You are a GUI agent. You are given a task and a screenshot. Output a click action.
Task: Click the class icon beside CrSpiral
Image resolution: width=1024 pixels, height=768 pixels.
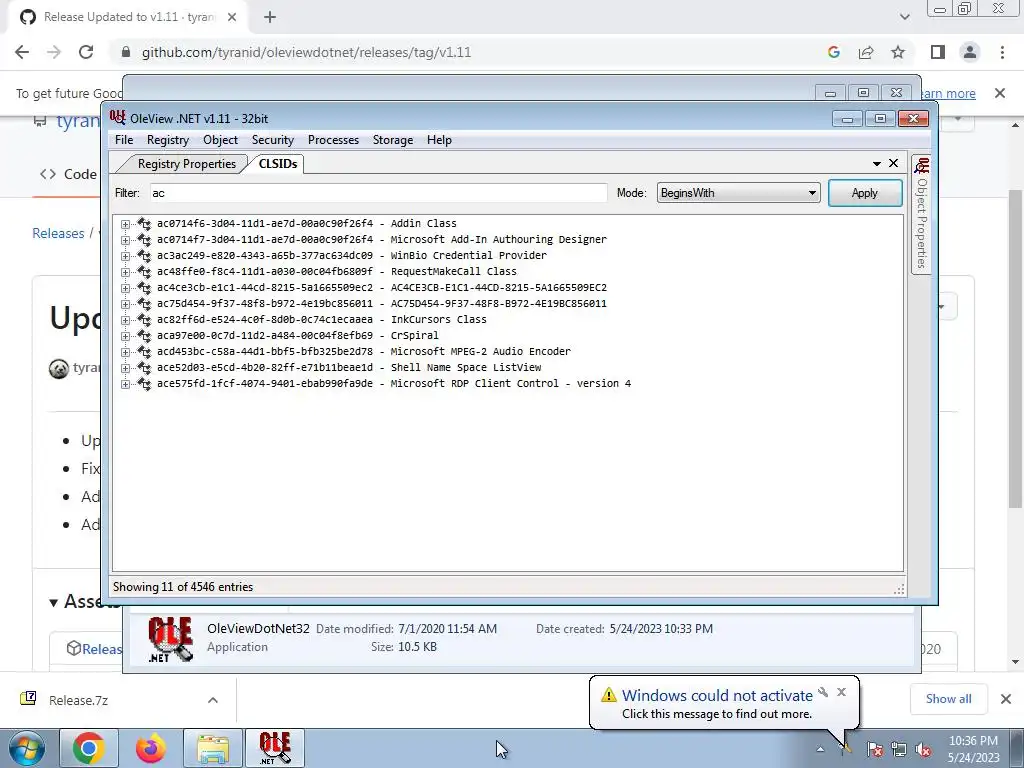[x=144, y=335]
